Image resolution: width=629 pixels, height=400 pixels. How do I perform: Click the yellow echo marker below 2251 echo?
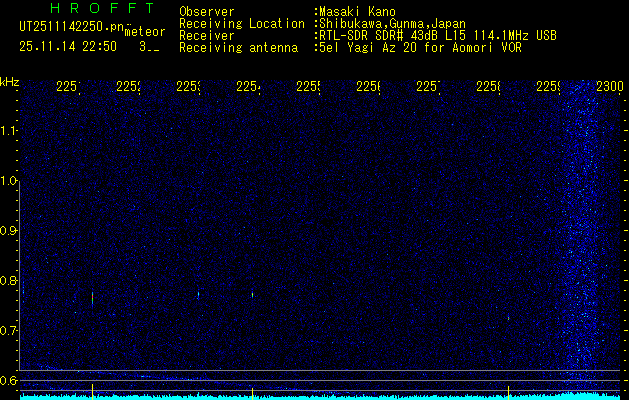tap(92, 392)
